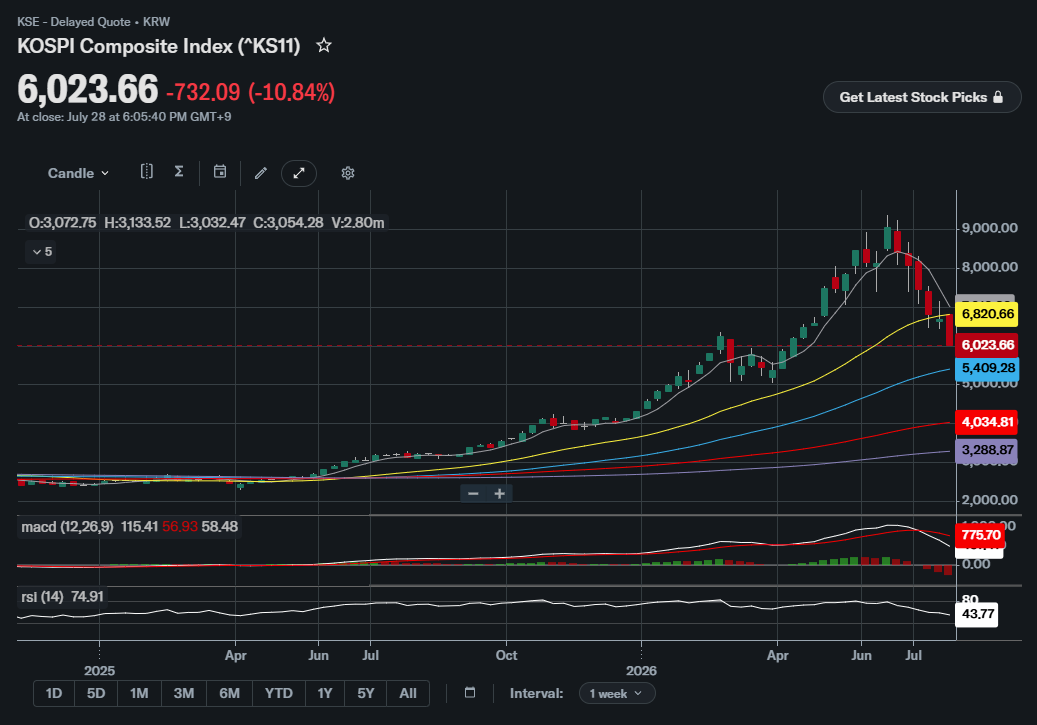Click the -732.09 (-10.84%) change value
The image size is (1037, 725).
[251, 92]
